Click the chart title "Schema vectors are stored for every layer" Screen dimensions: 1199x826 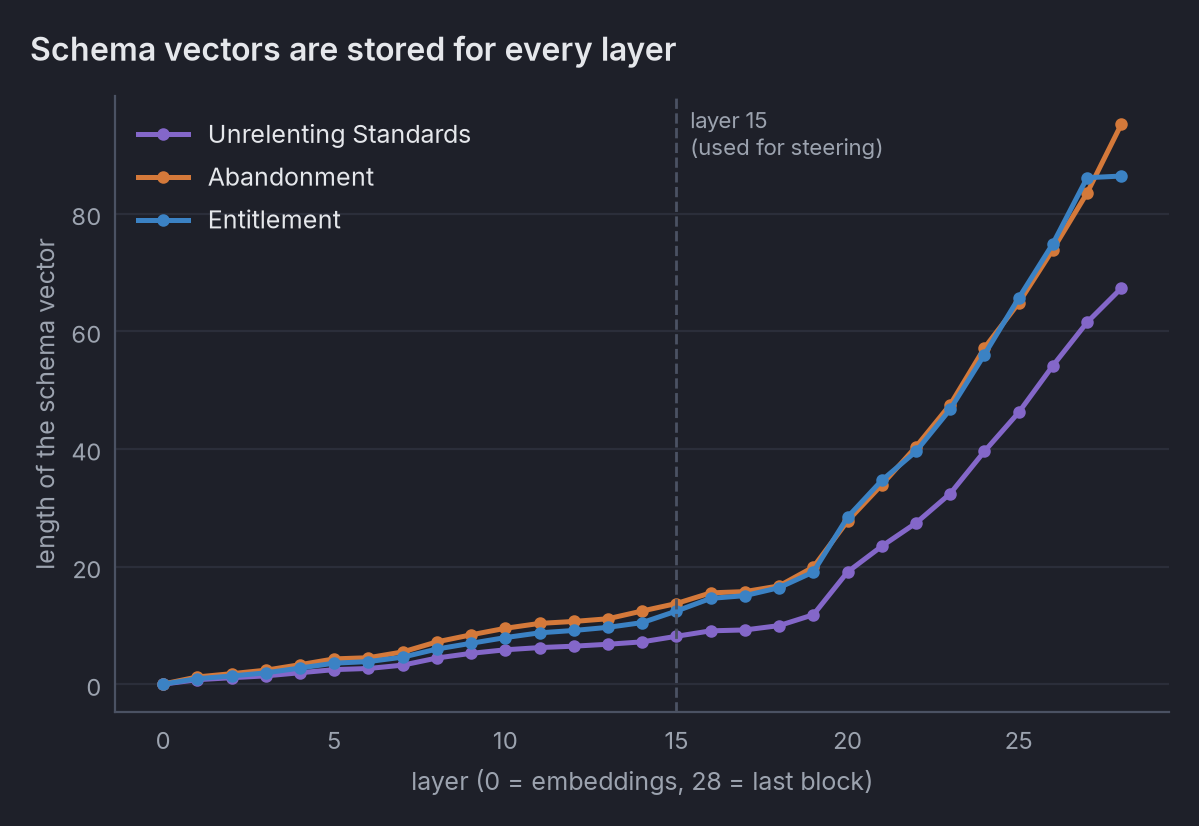tap(353, 50)
